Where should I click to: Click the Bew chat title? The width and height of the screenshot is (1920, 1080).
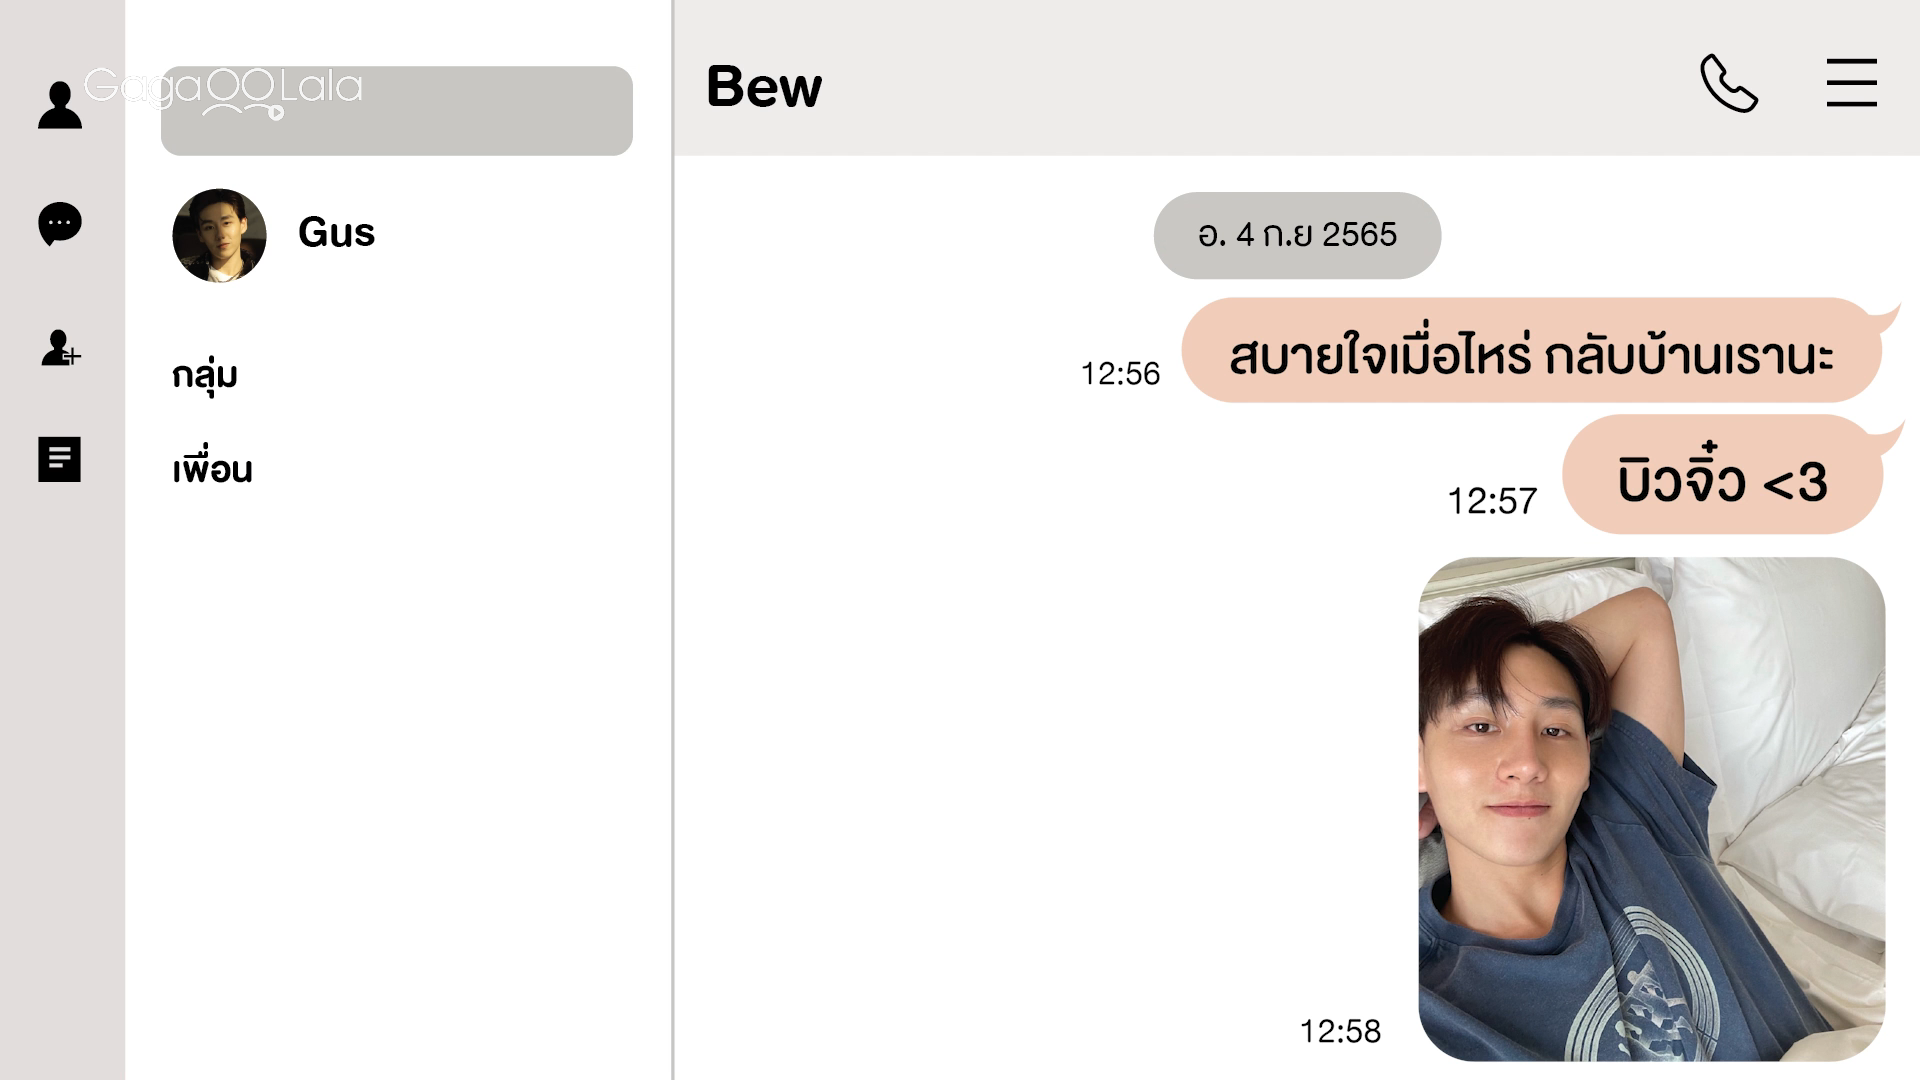click(x=764, y=86)
